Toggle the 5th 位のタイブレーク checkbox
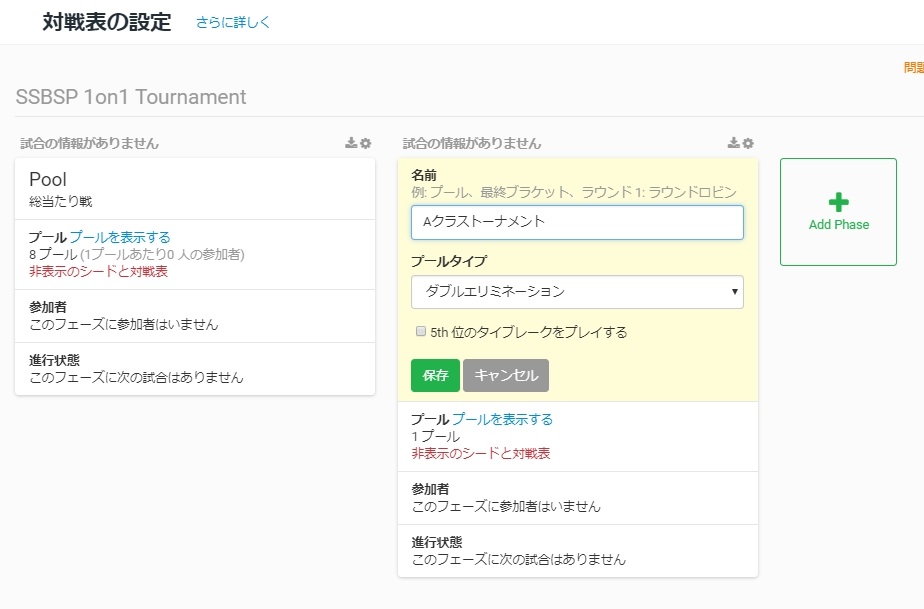 (x=421, y=331)
